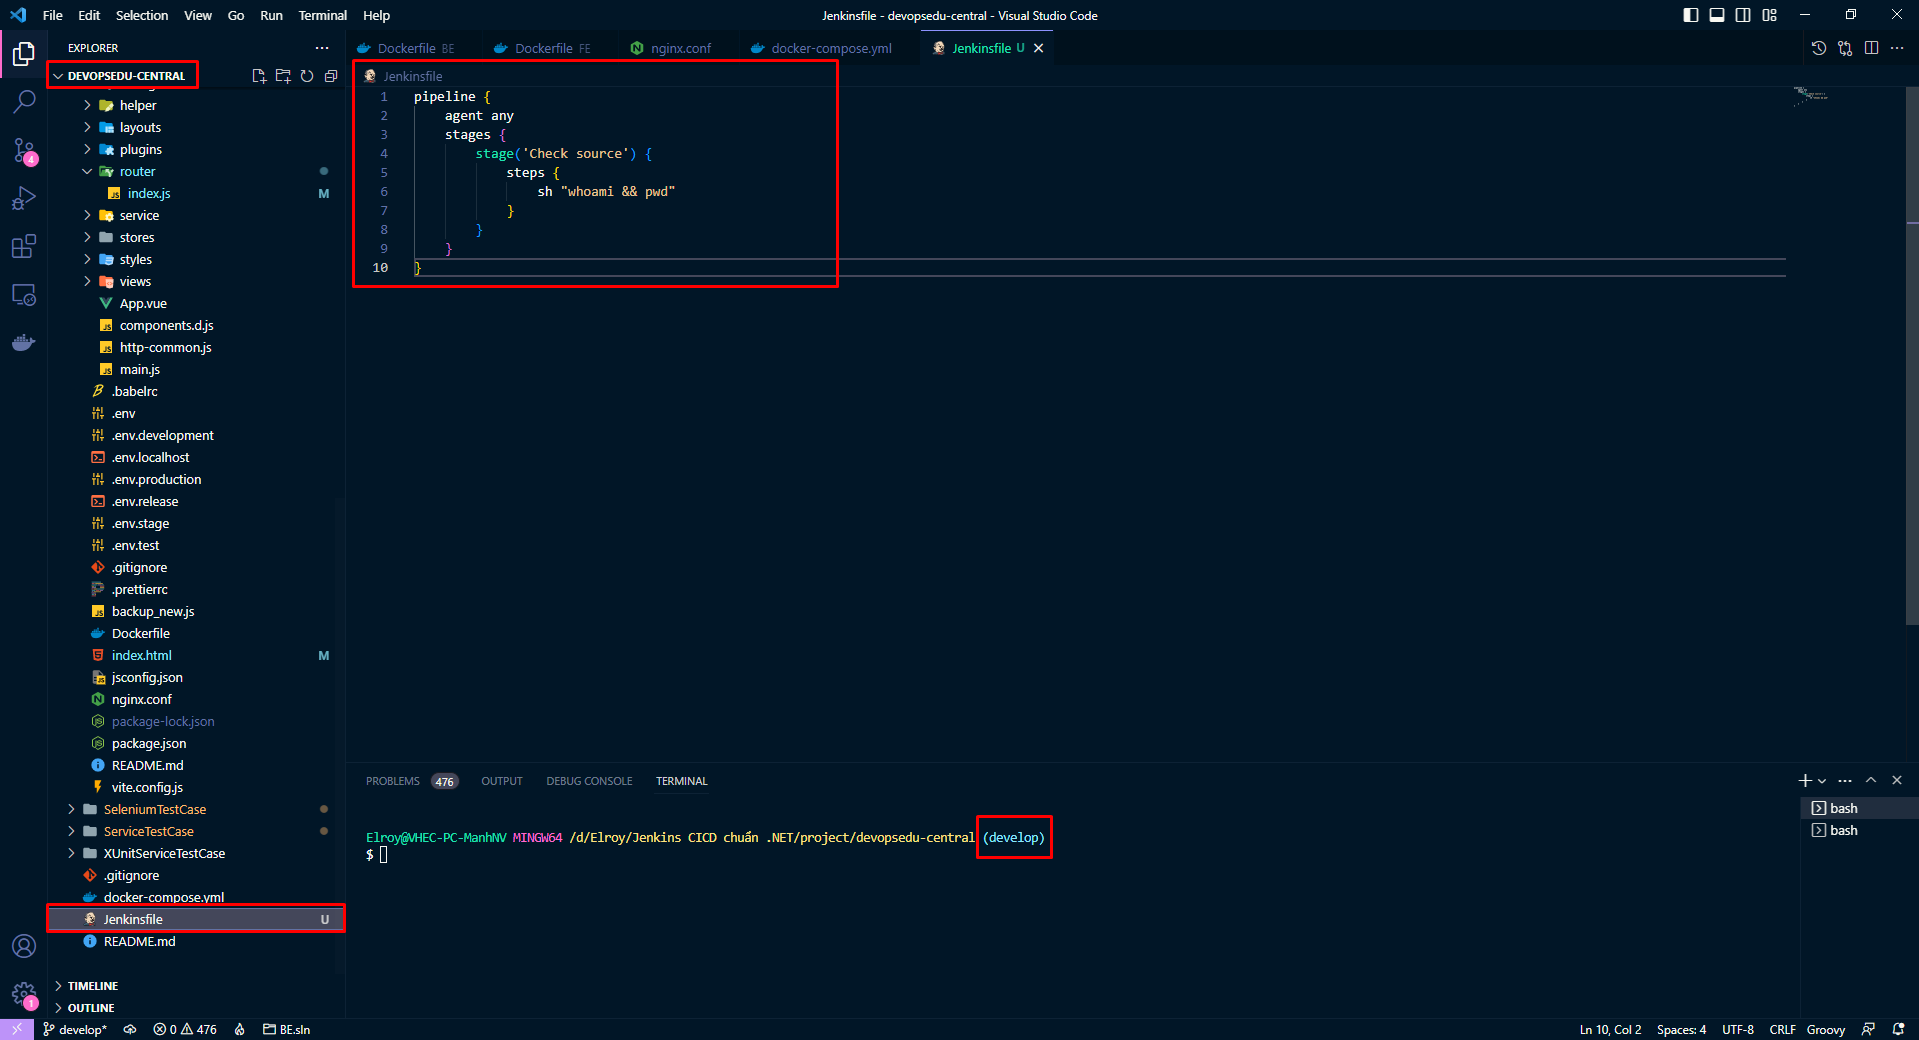The image size is (1919, 1040).
Task: Expand the stores folder
Action: [137, 237]
